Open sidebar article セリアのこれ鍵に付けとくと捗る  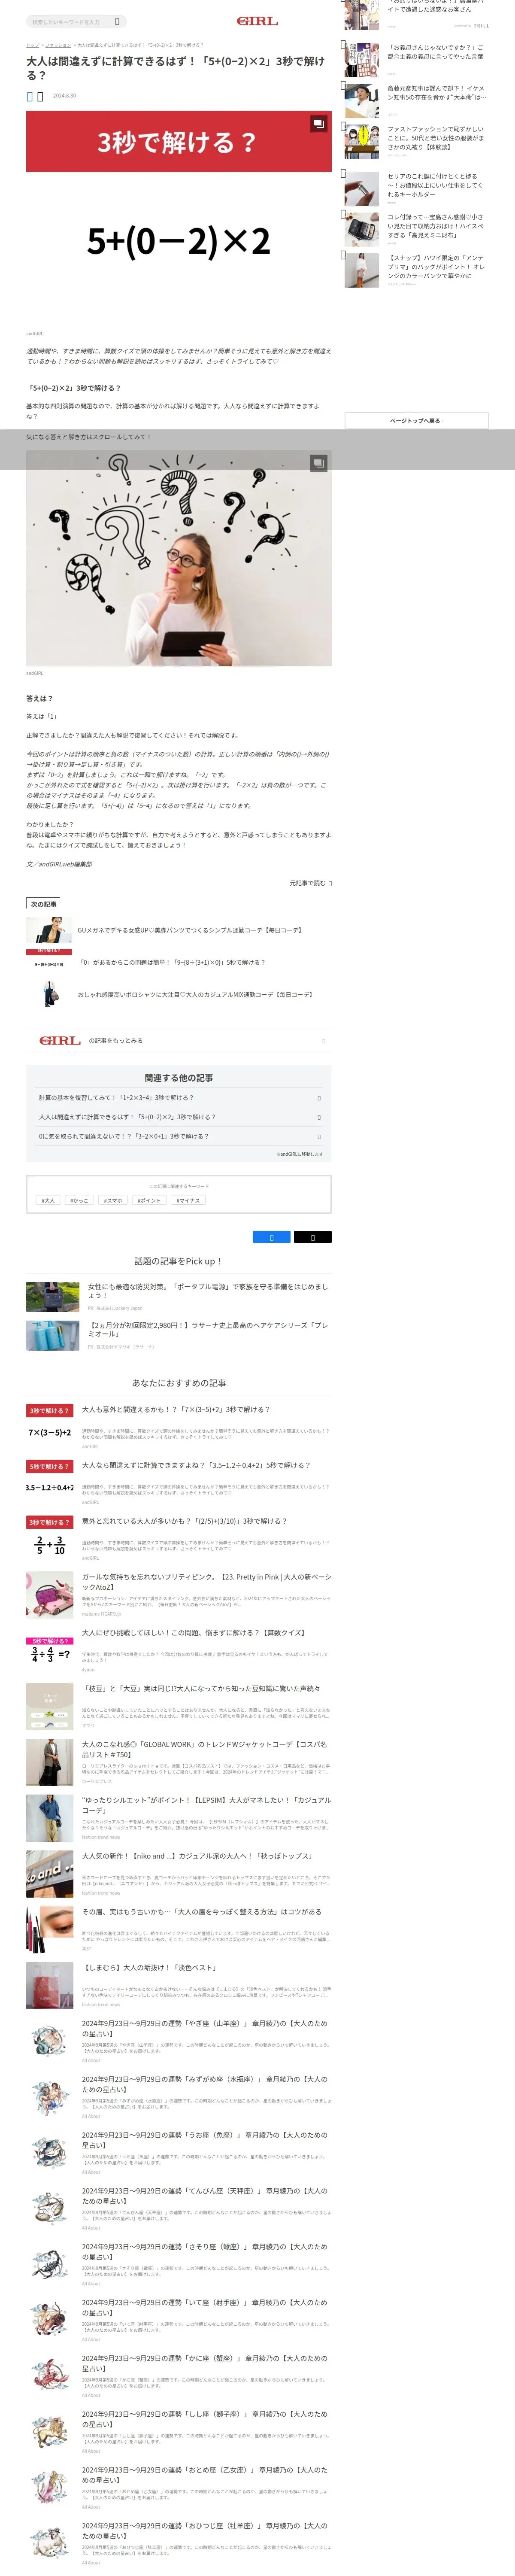pos(436,185)
